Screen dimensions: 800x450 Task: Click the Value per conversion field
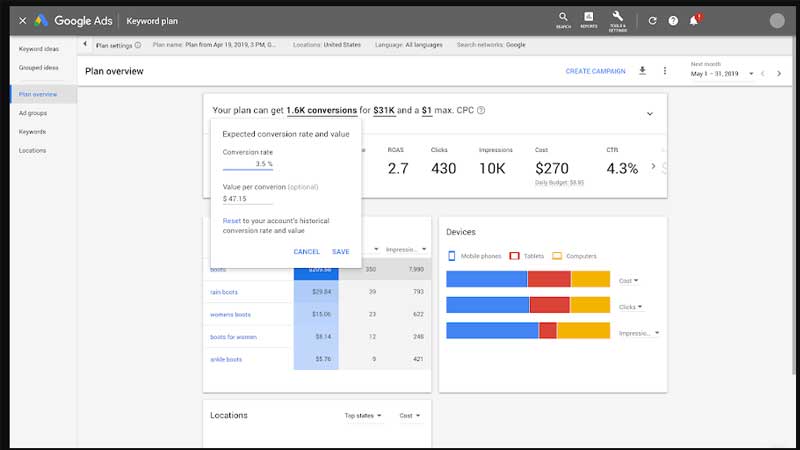(247, 198)
